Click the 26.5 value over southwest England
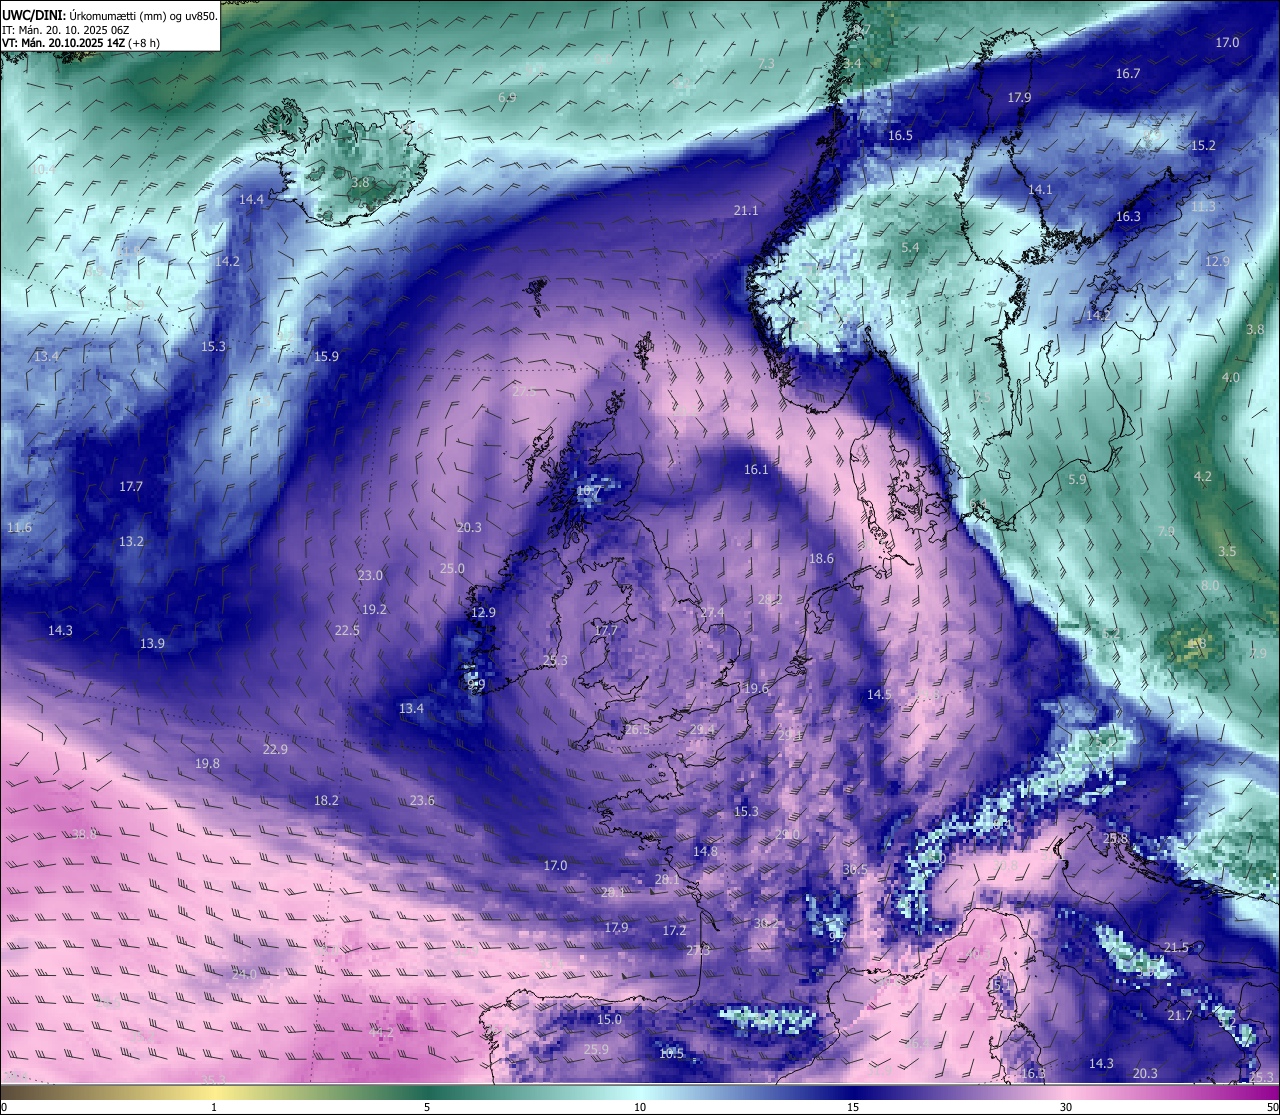The height and width of the screenshot is (1115, 1280). click(637, 729)
